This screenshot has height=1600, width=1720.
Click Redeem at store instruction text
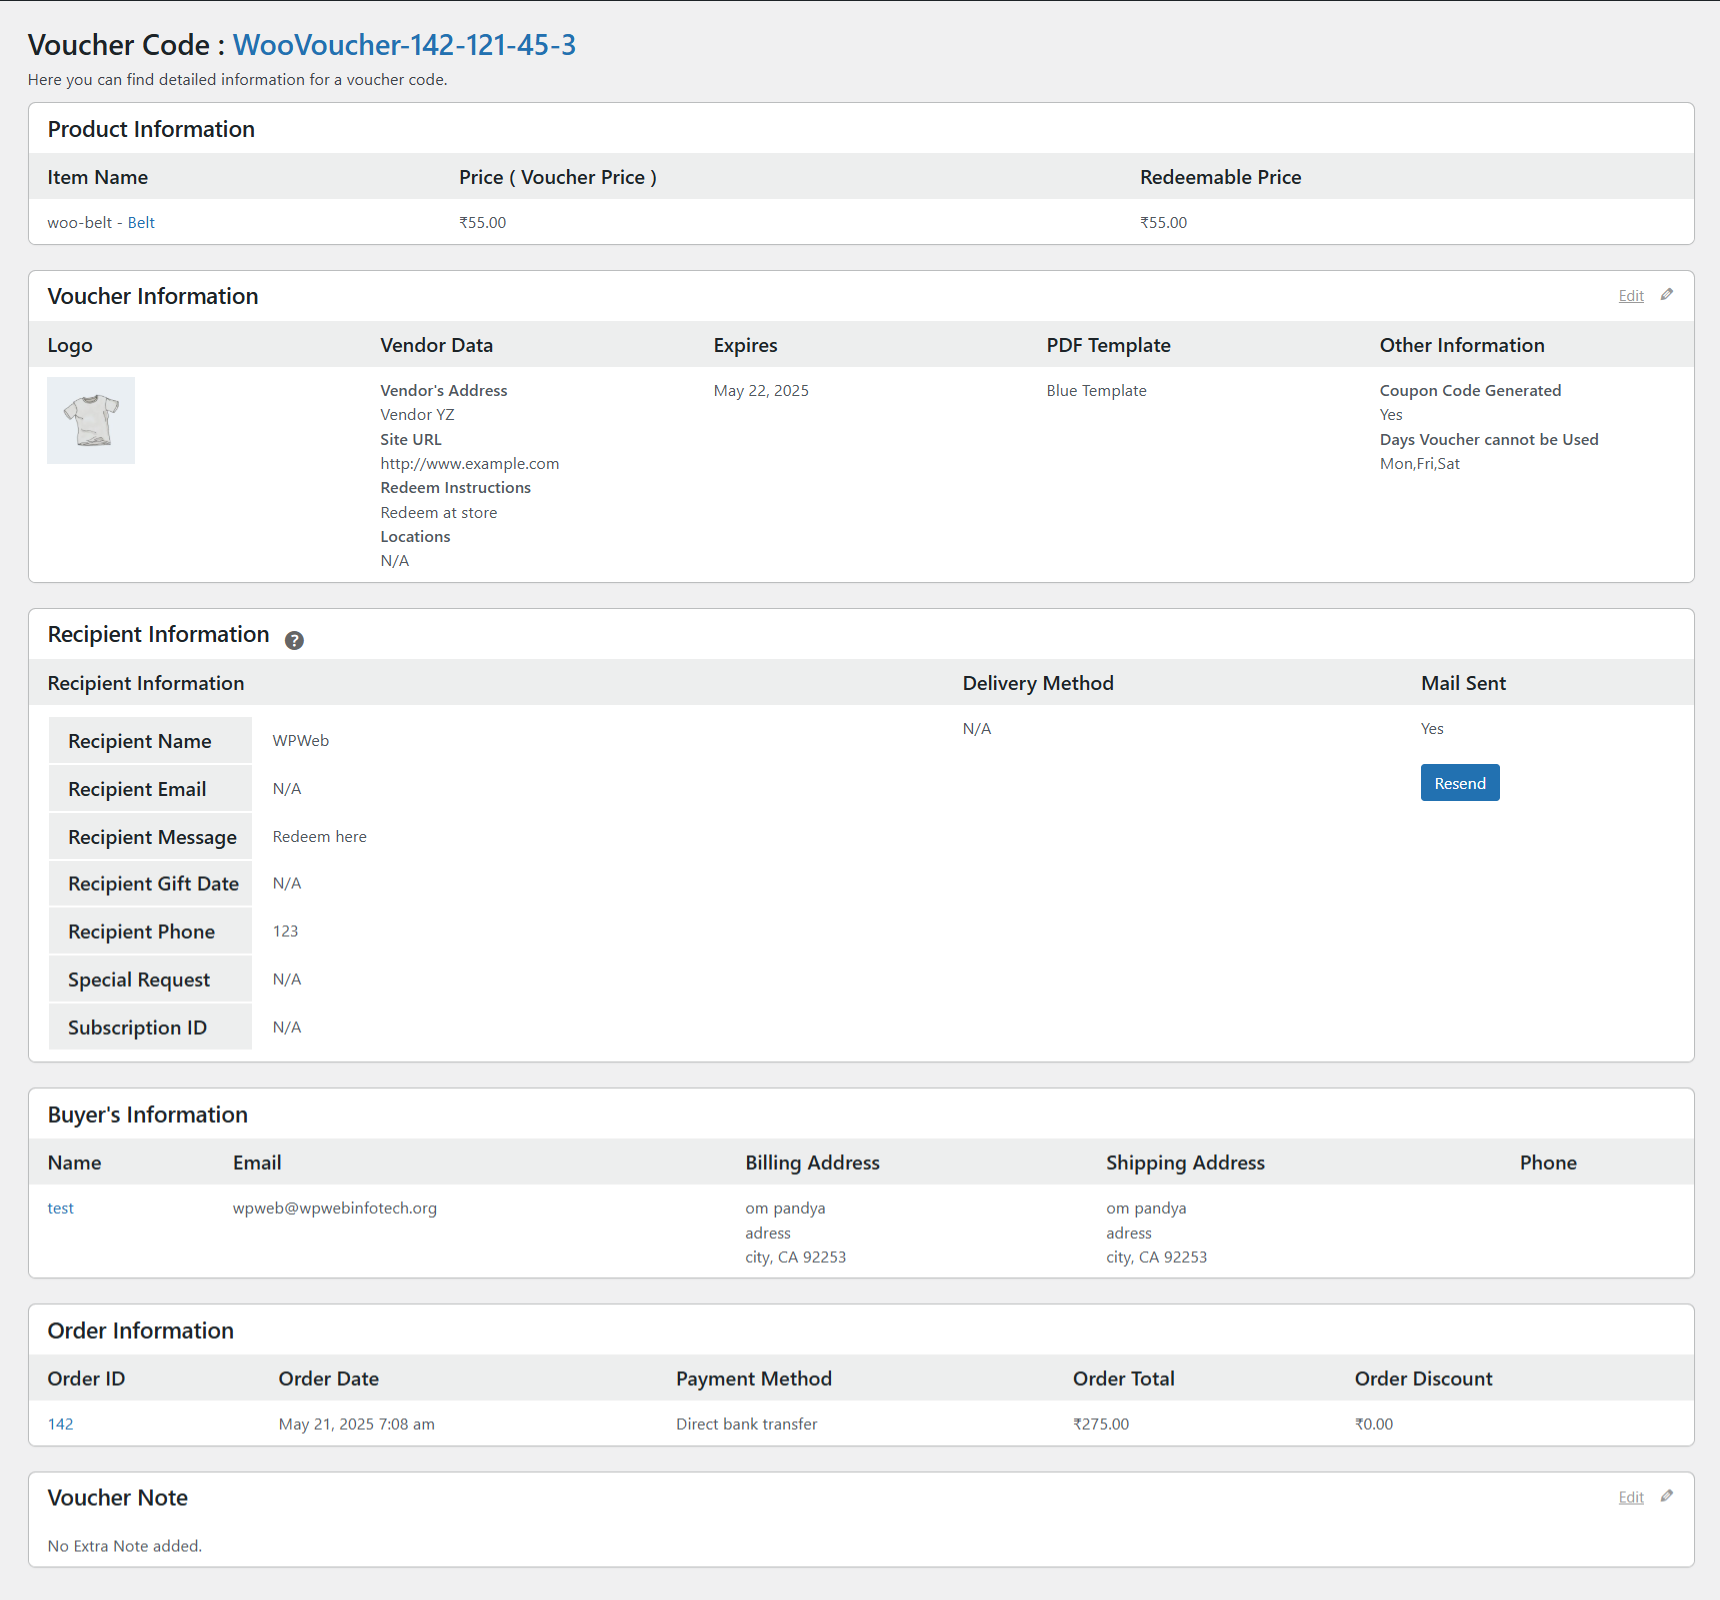pyautogui.click(x=439, y=513)
